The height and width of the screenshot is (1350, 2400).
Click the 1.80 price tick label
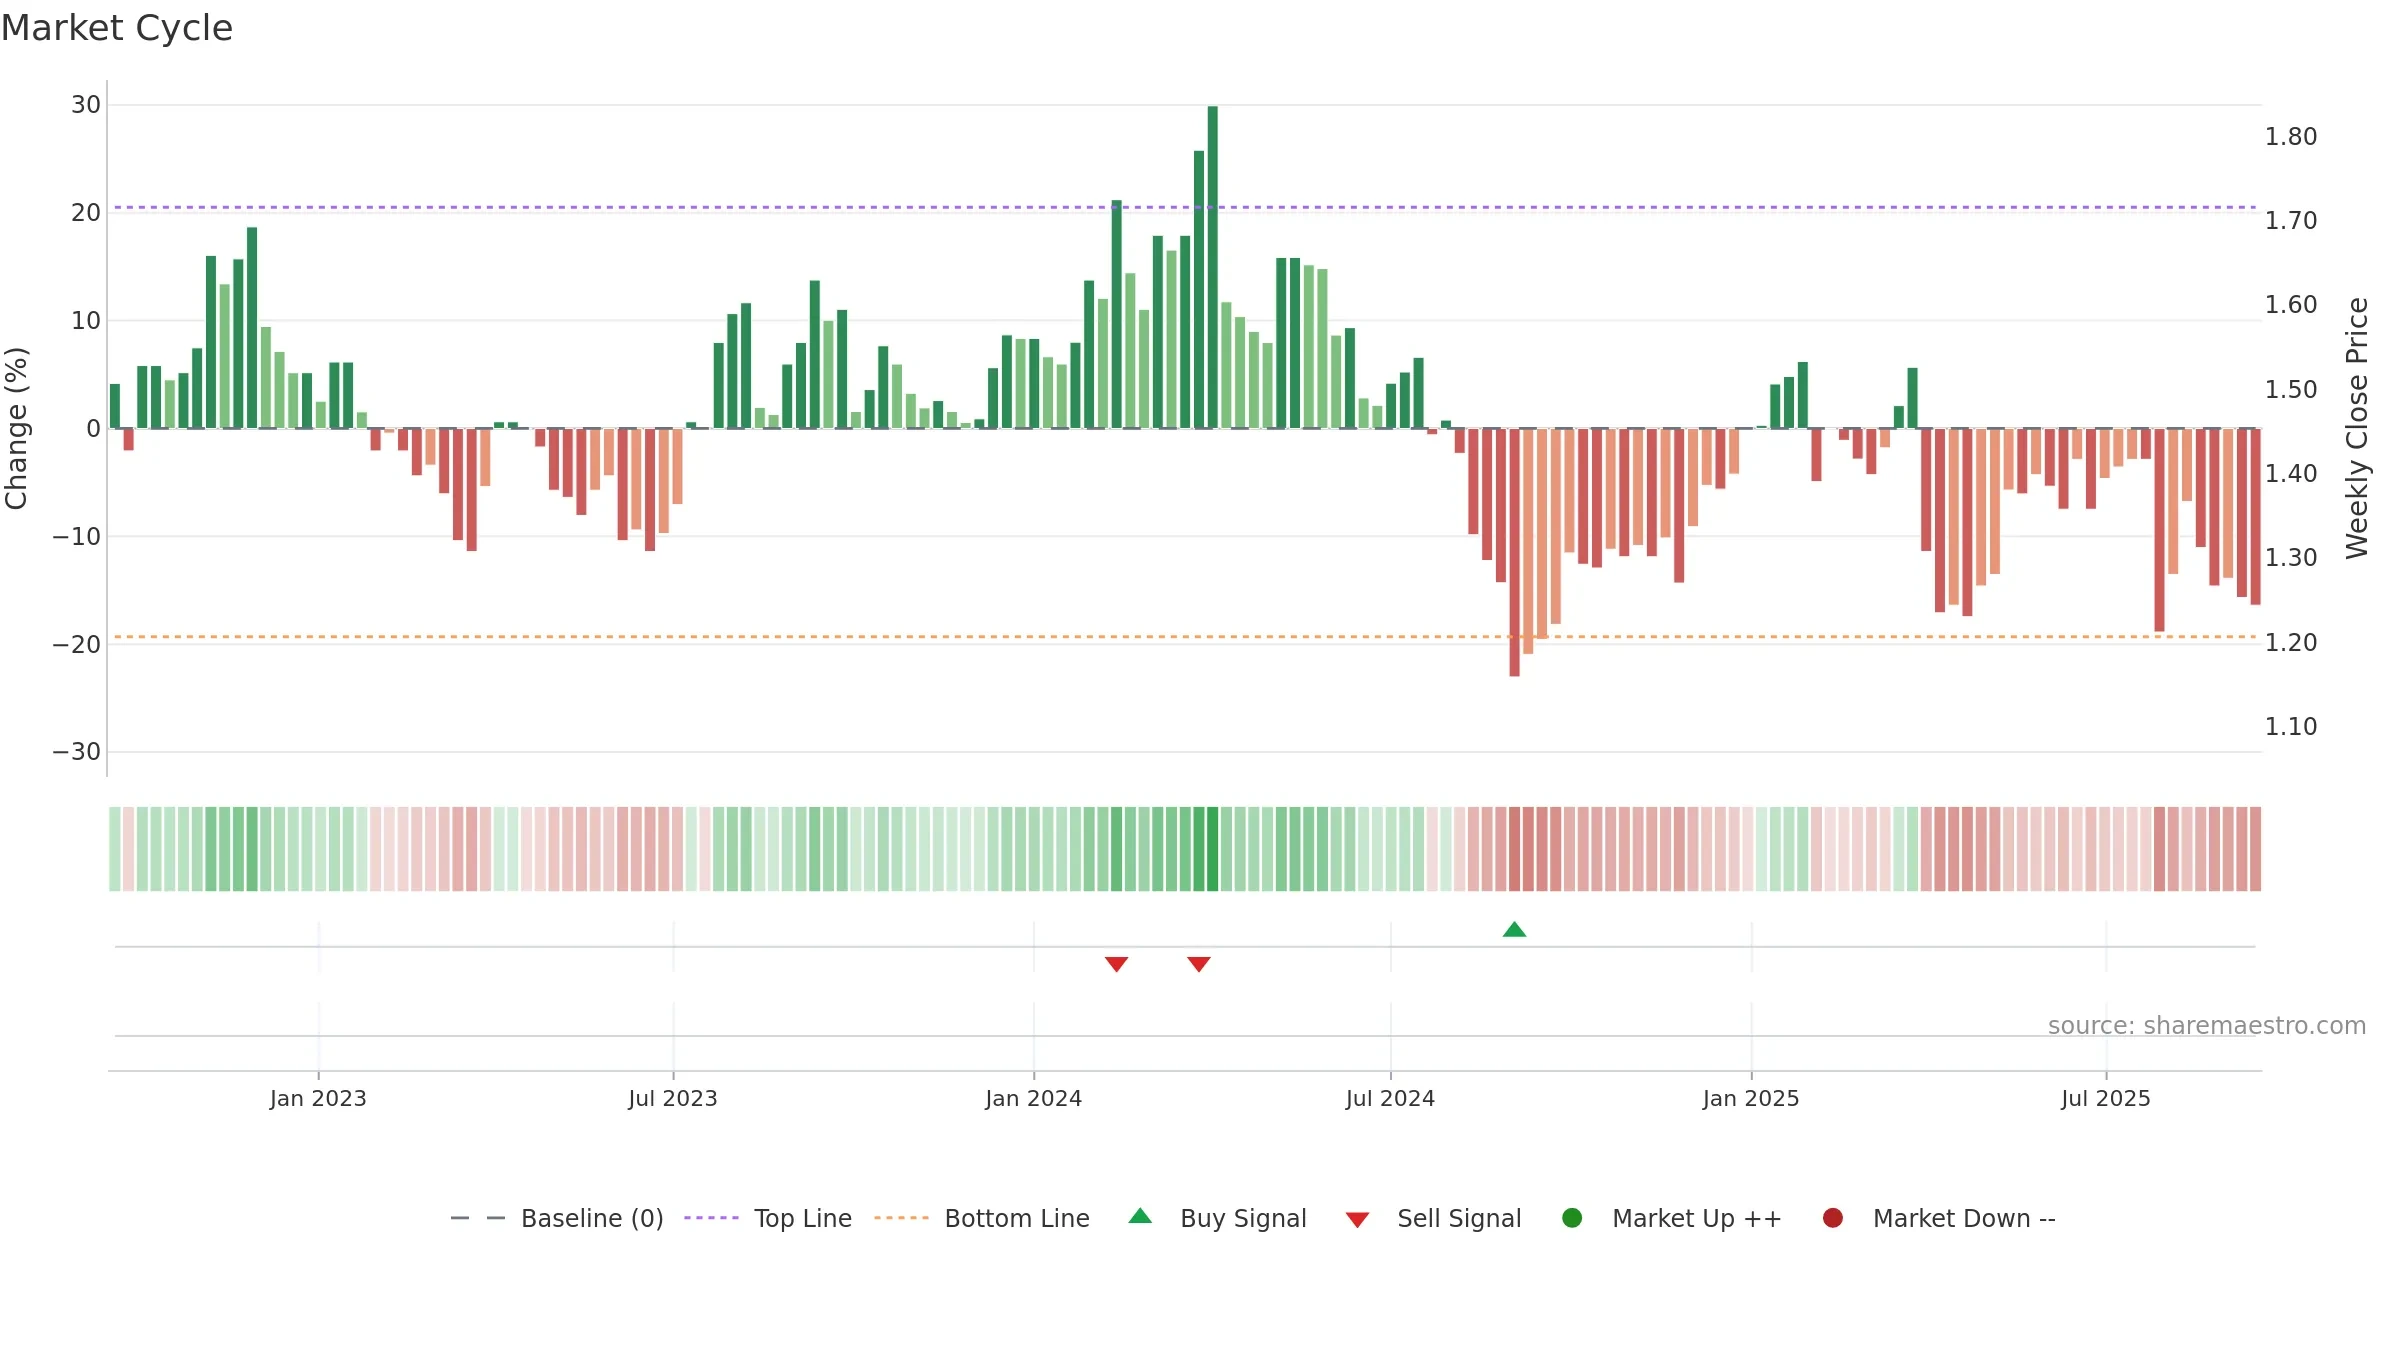(2291, 137)
